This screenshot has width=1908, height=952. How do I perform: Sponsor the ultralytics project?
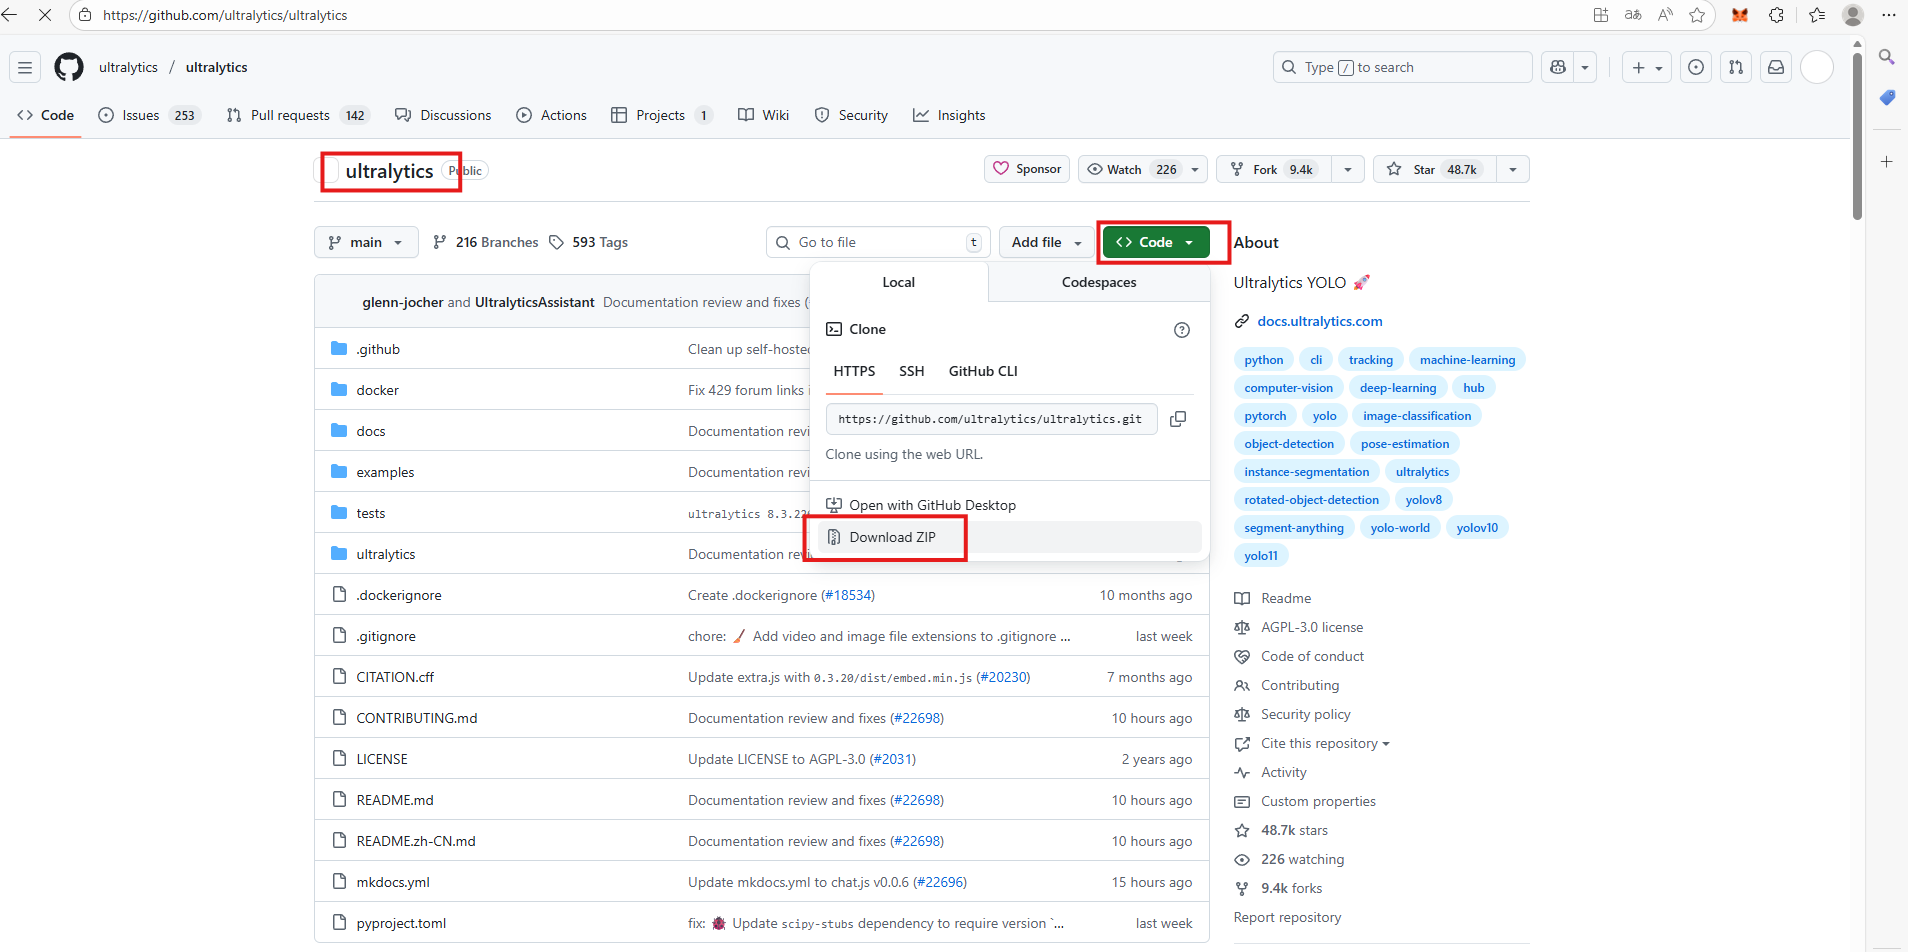(x=1027, y=169)
